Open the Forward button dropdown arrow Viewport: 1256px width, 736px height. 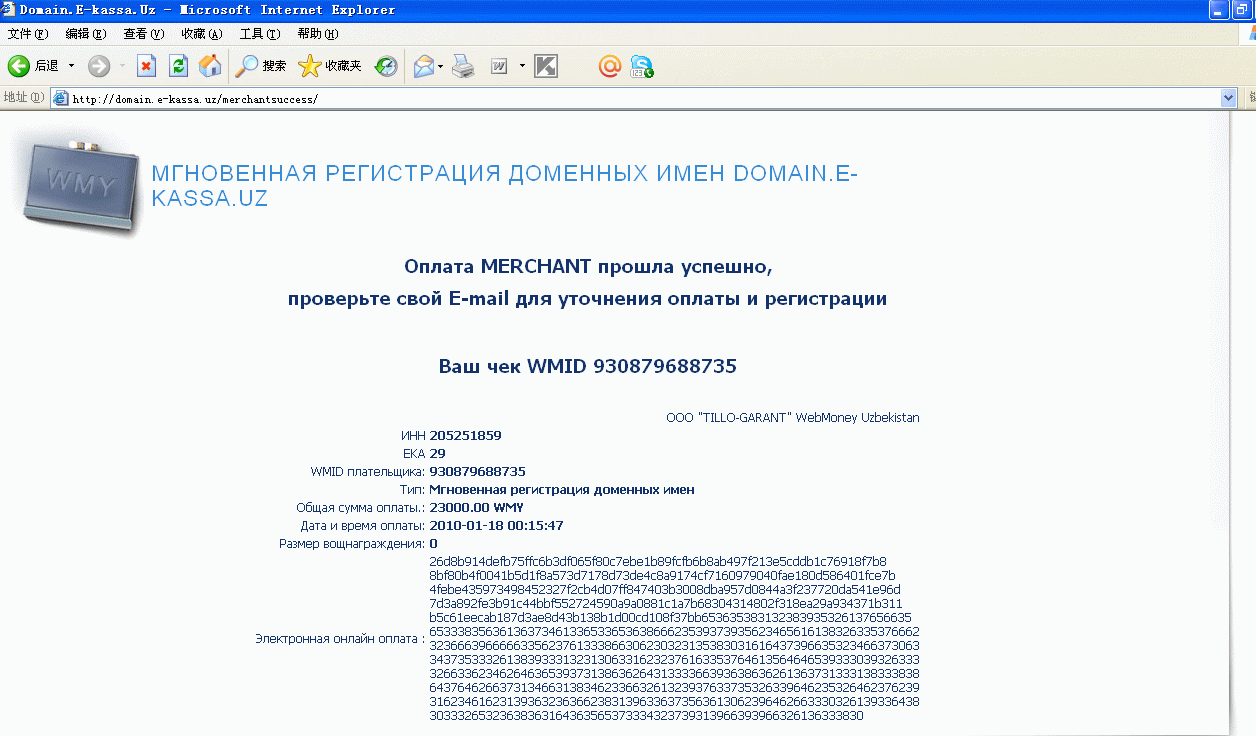tap(123, 66)
